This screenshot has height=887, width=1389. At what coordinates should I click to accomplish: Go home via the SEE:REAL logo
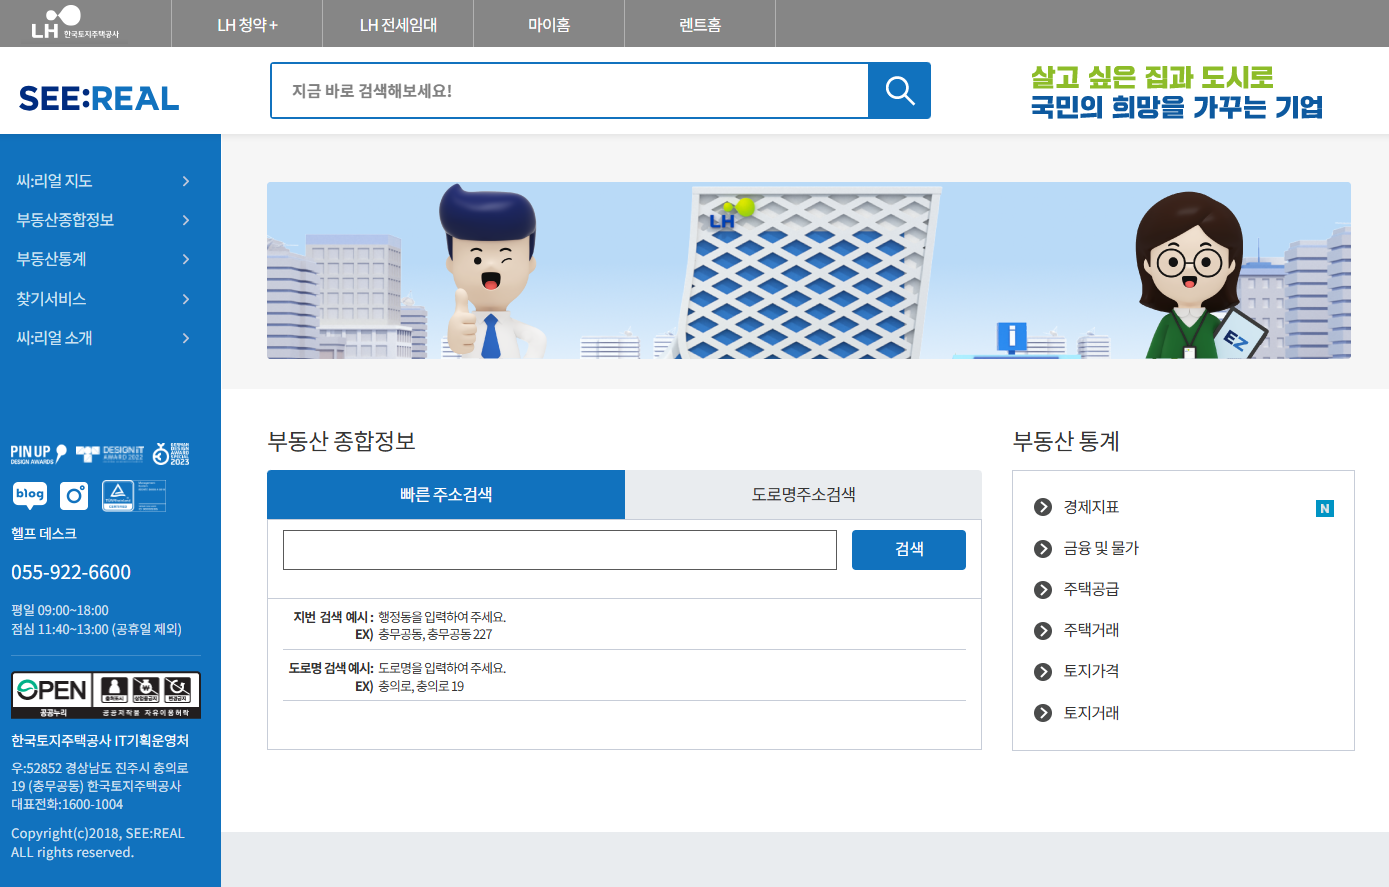99,98
